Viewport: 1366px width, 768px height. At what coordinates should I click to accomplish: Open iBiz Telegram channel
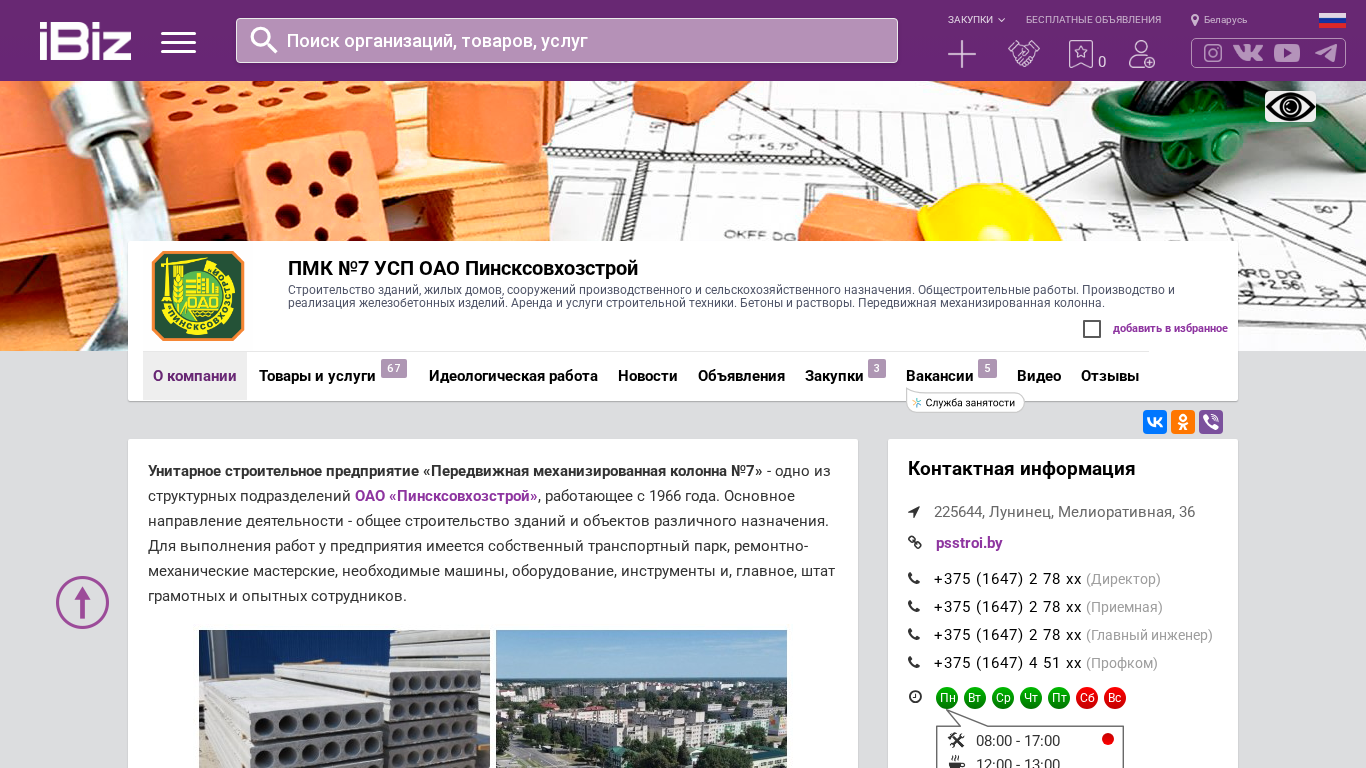[1326, 53]
